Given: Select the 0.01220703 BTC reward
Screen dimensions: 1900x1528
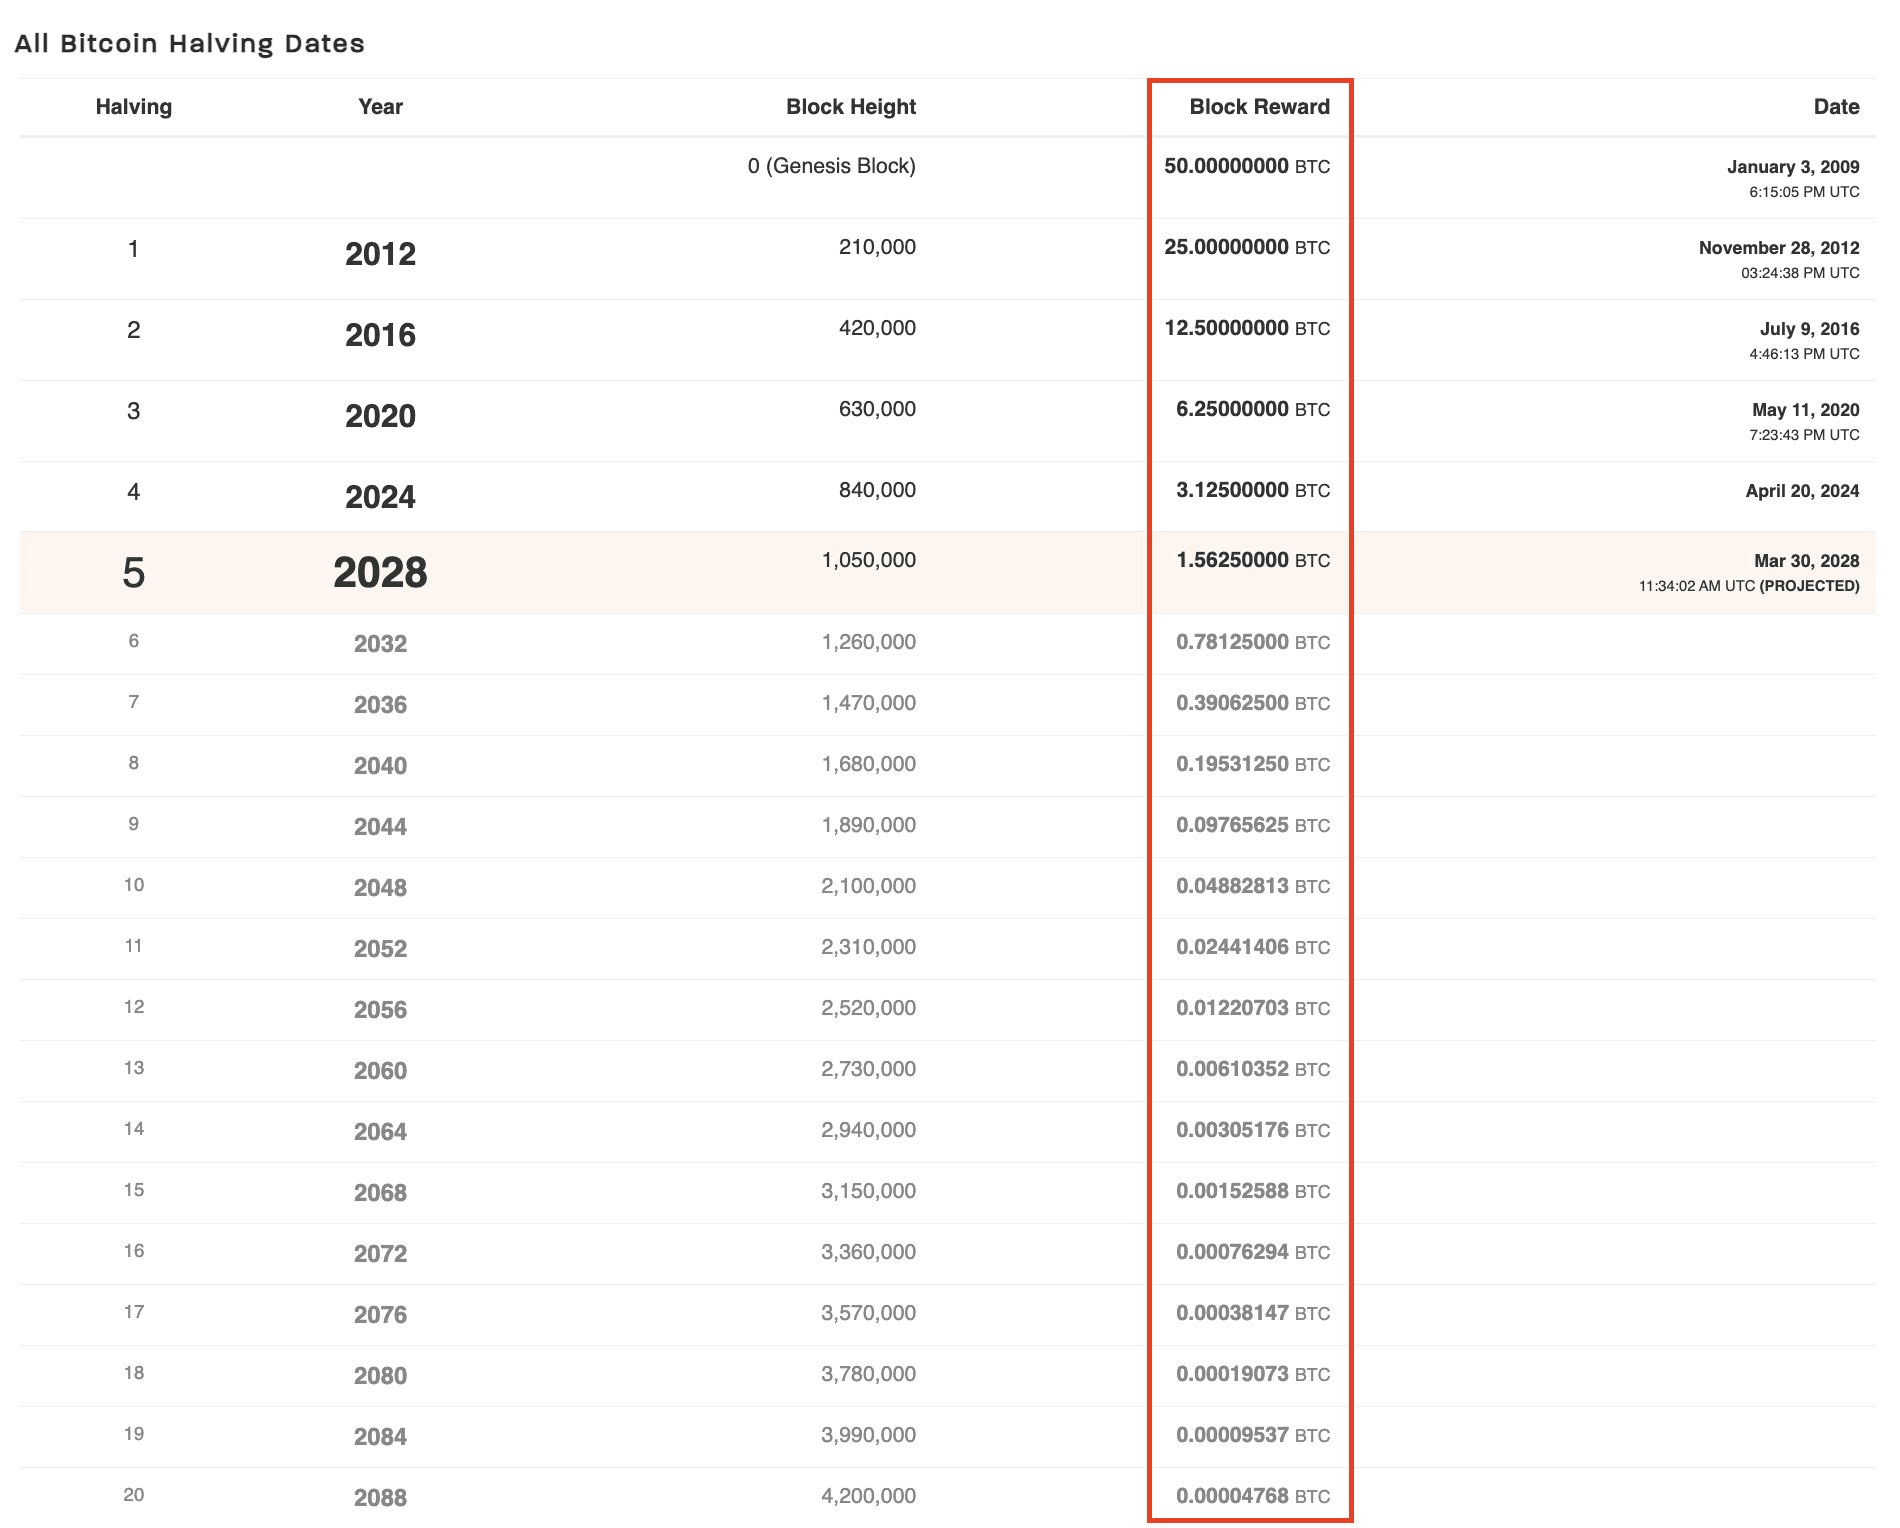Looking at the screenshot, I should point(1253,1008).
